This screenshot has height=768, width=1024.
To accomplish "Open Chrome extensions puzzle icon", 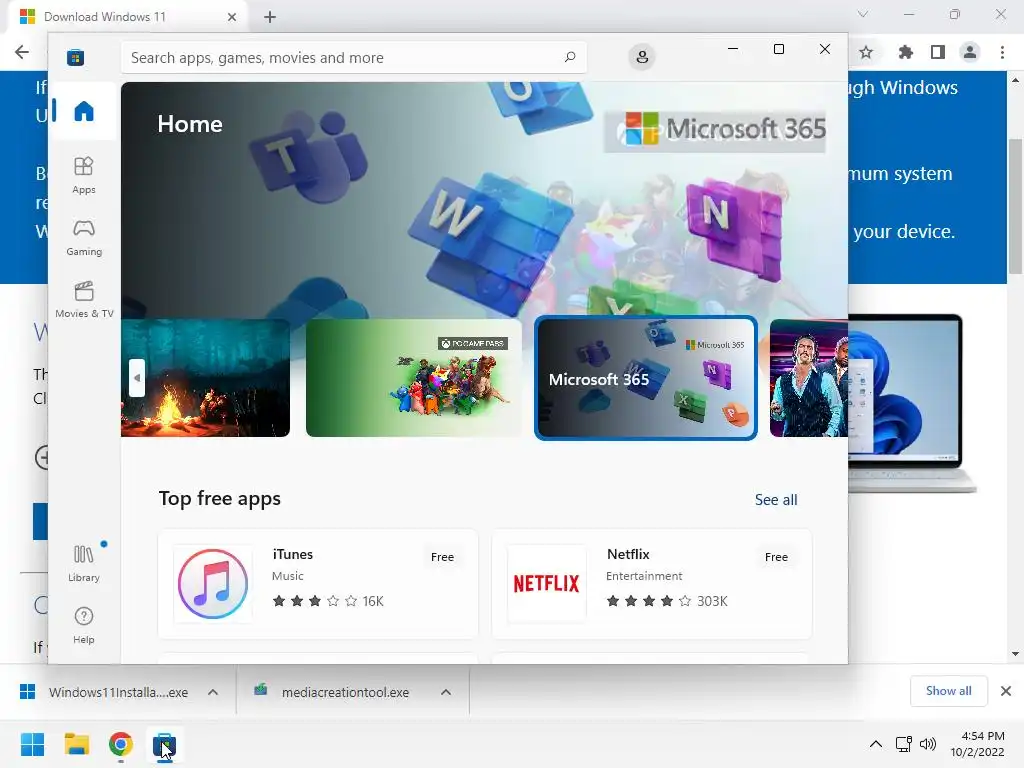I will (x=905, y=52).
